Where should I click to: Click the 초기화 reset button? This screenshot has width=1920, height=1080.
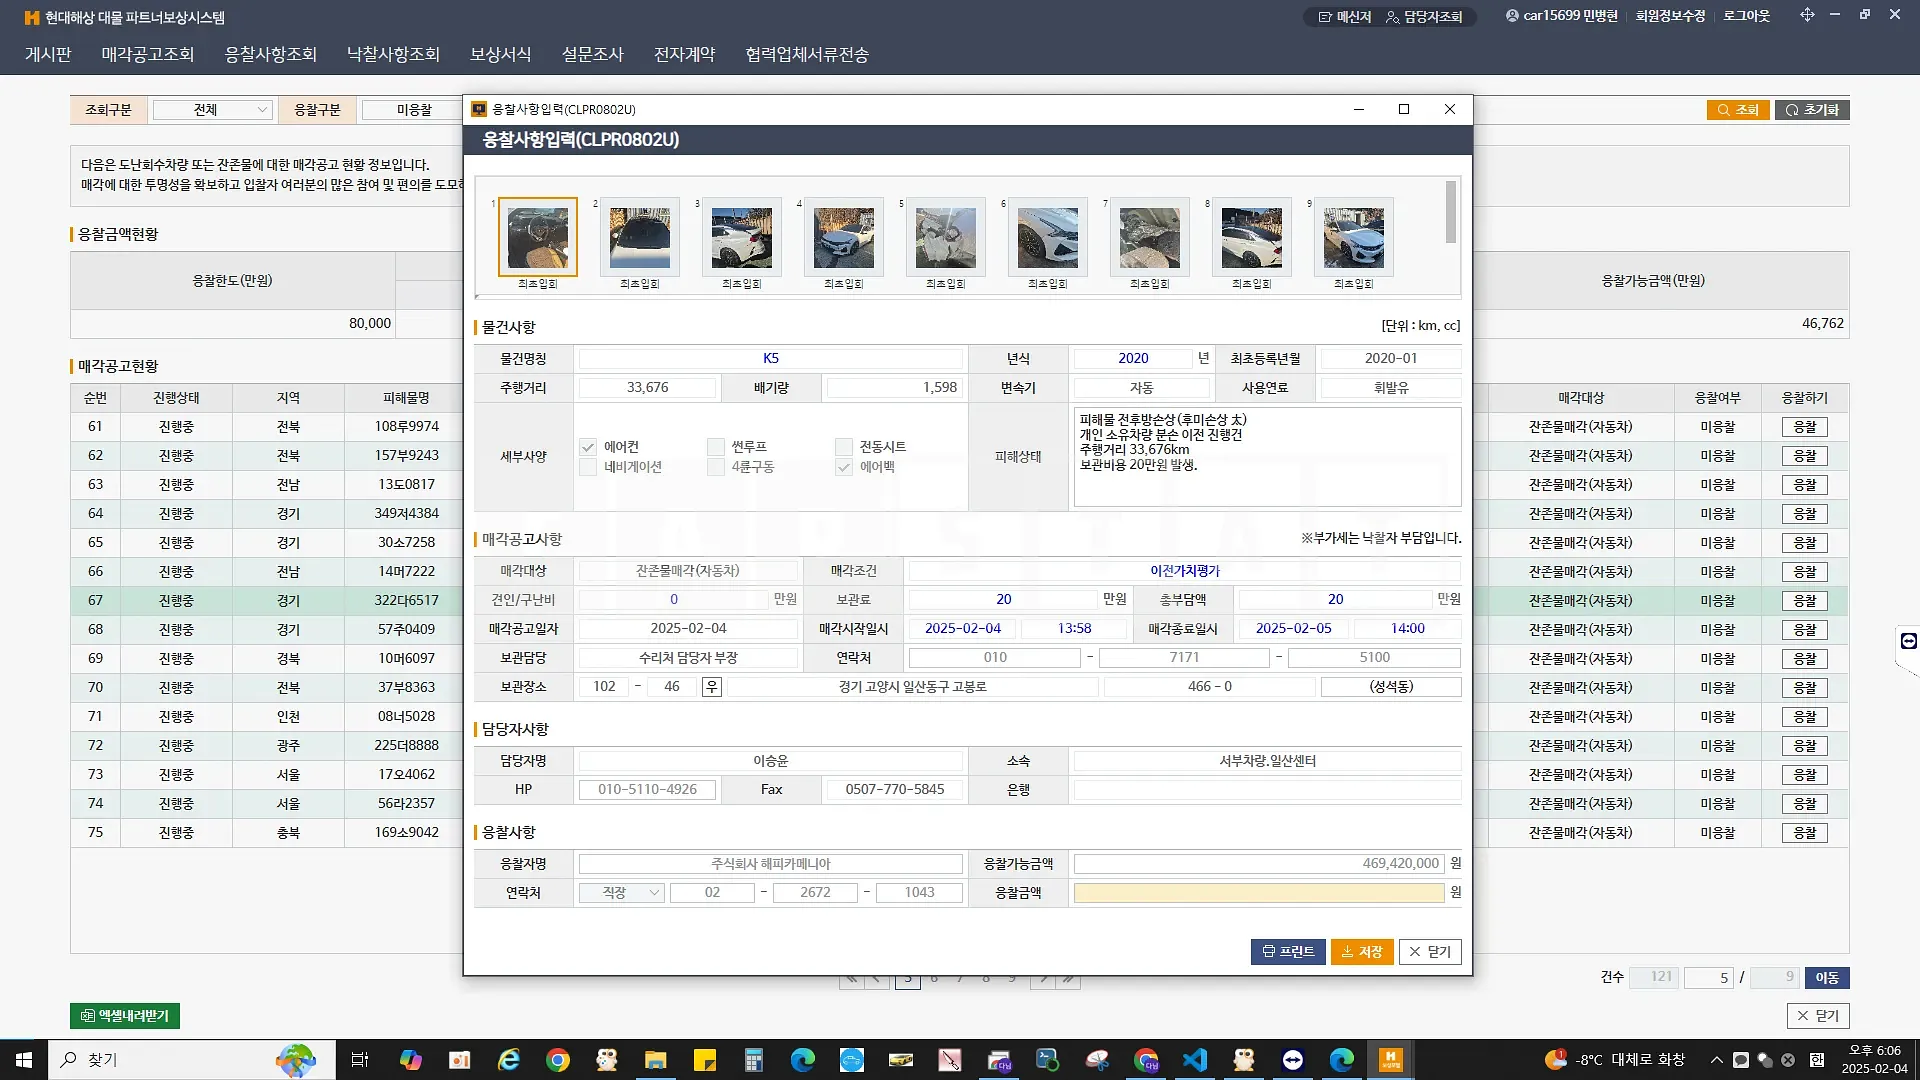1812,110
